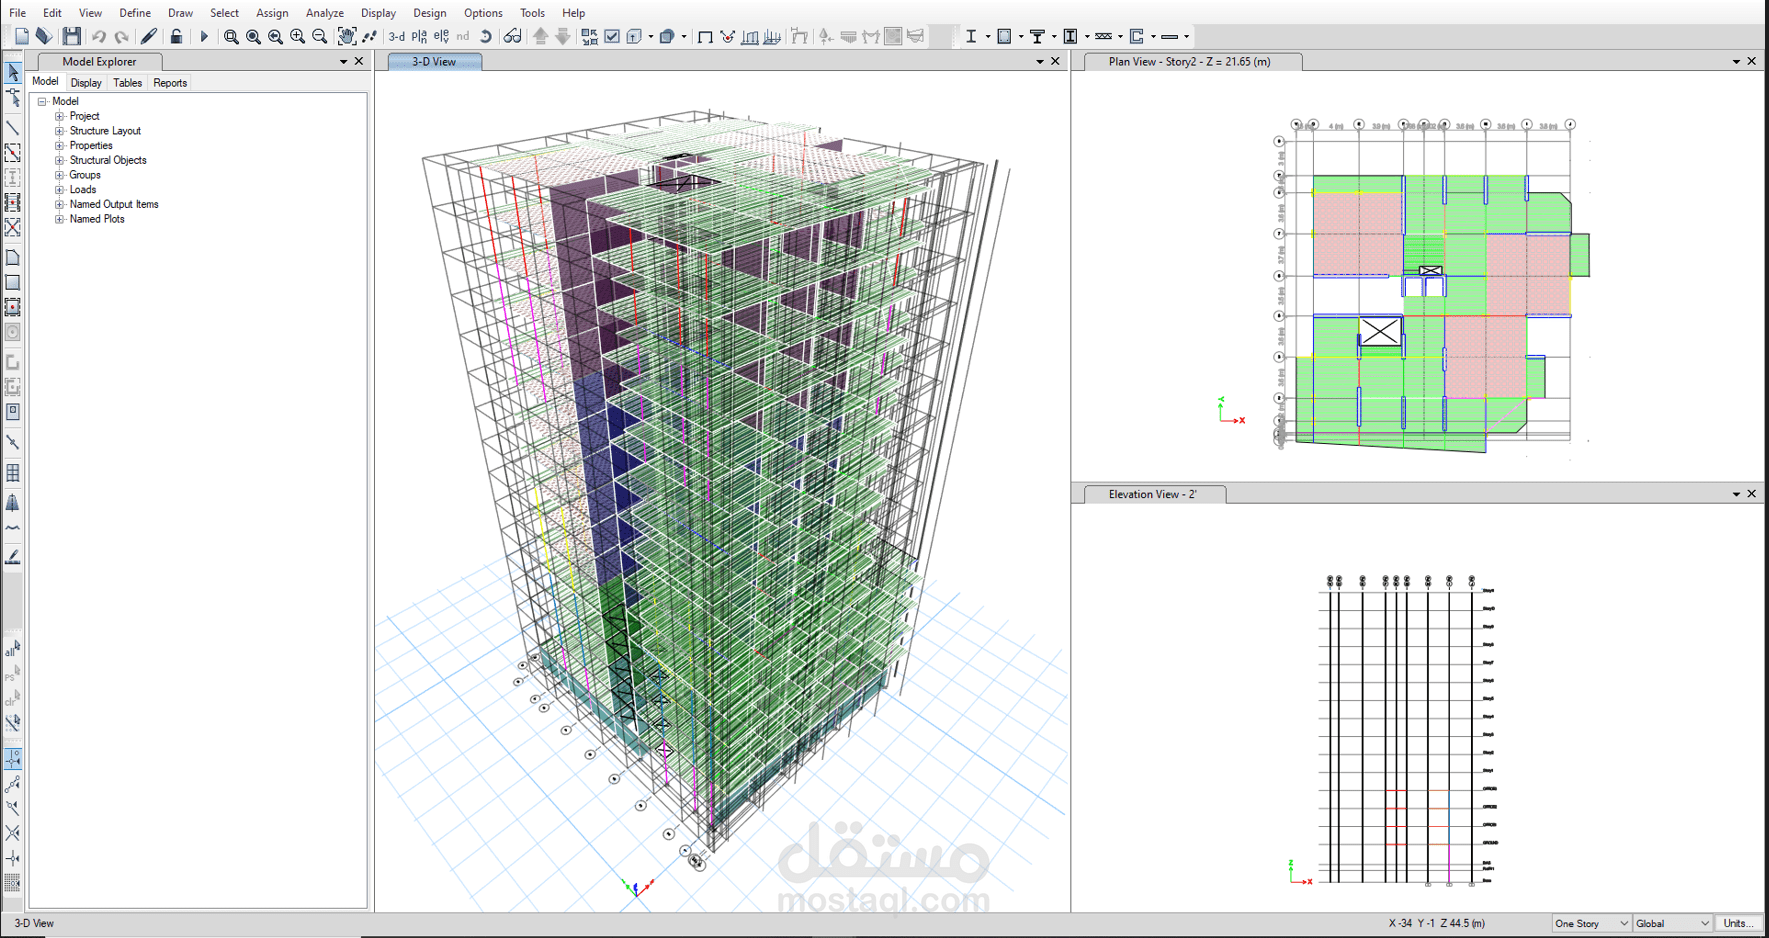The image size is (1769, 938).
Task: Set Plan view button in toolbar
Action: click(x=419, y=37)
